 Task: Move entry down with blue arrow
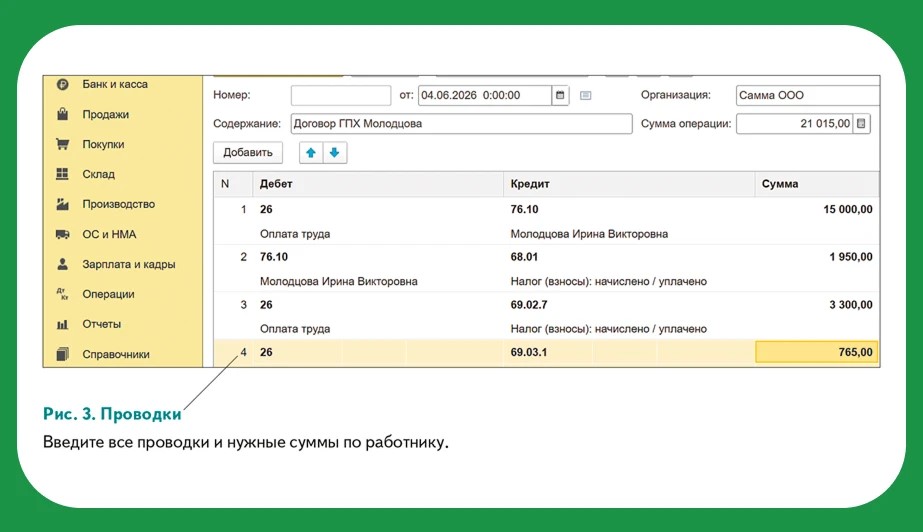(x=334, y=153)
